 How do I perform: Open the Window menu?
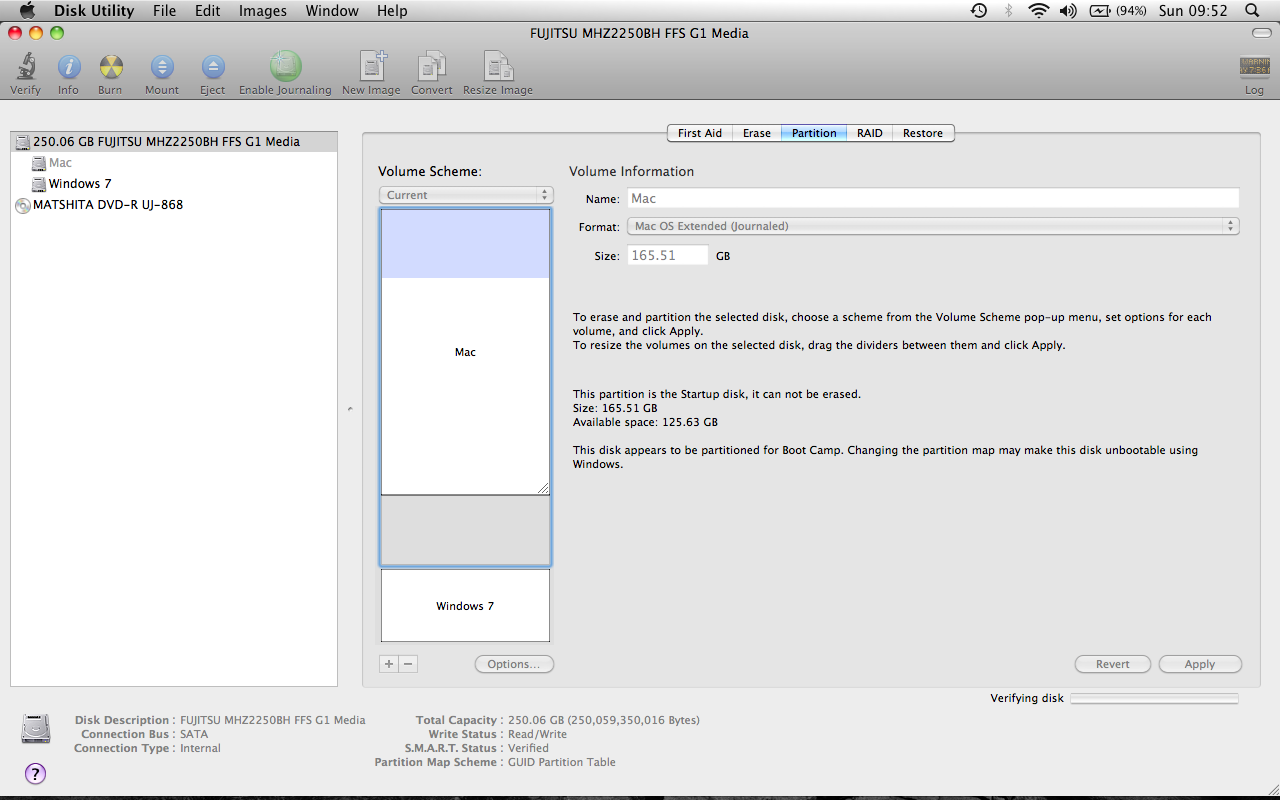click(x=332, y=11)
